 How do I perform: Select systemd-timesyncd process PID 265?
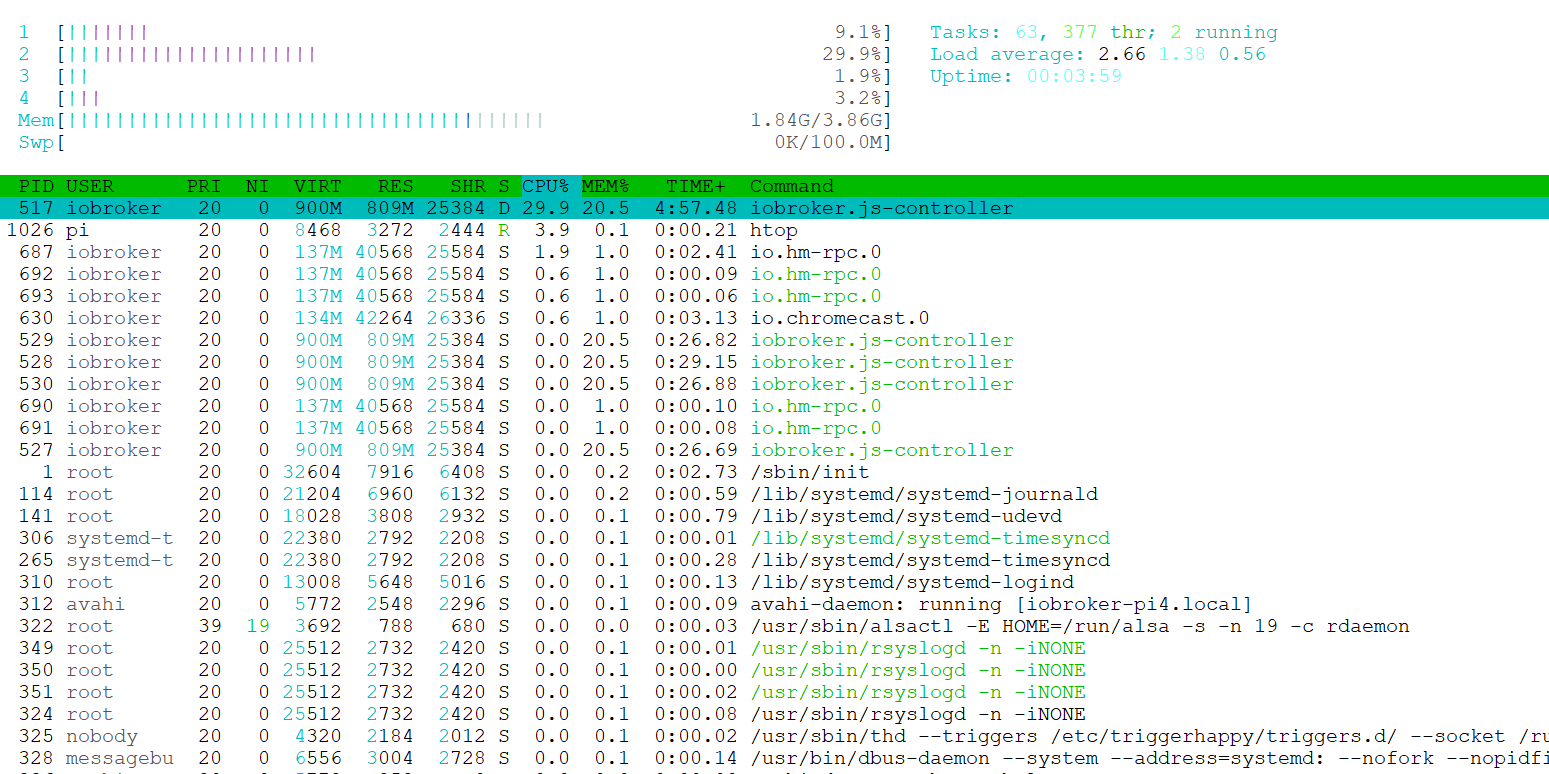point(774,560)
